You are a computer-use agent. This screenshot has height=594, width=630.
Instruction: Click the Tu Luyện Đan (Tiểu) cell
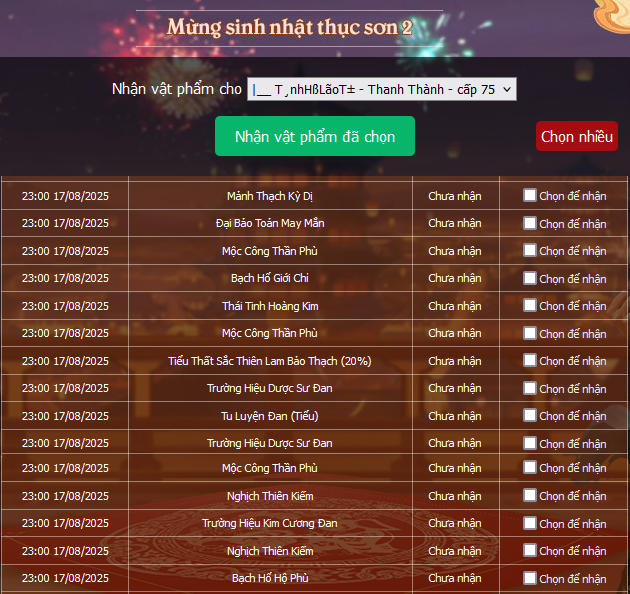pyautogui.click(x=270, y=416)
